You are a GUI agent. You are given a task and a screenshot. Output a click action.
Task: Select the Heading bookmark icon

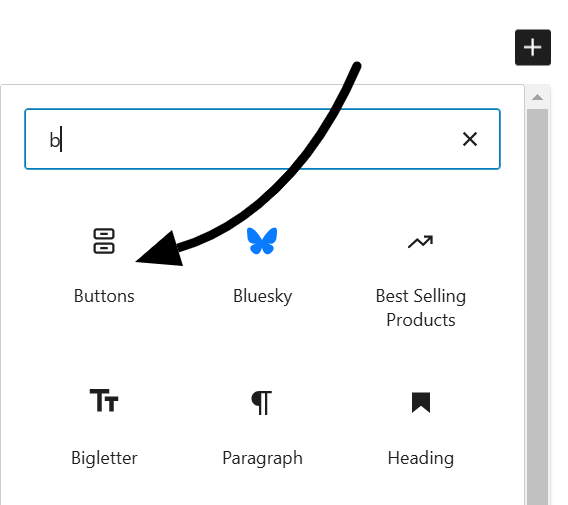[421, 402]
